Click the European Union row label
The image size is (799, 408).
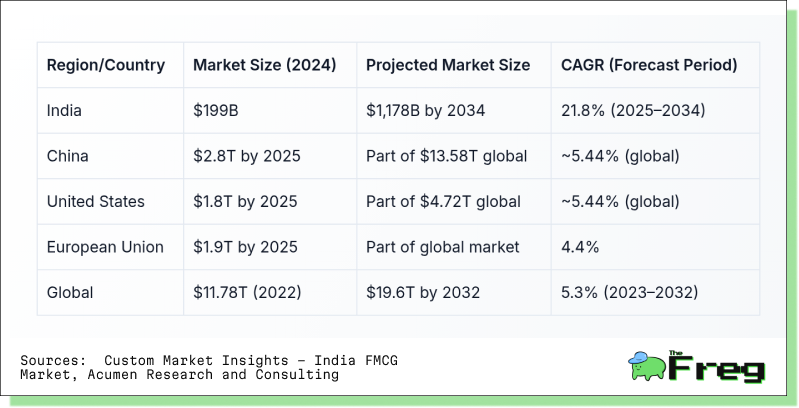[x=105, y=247]
